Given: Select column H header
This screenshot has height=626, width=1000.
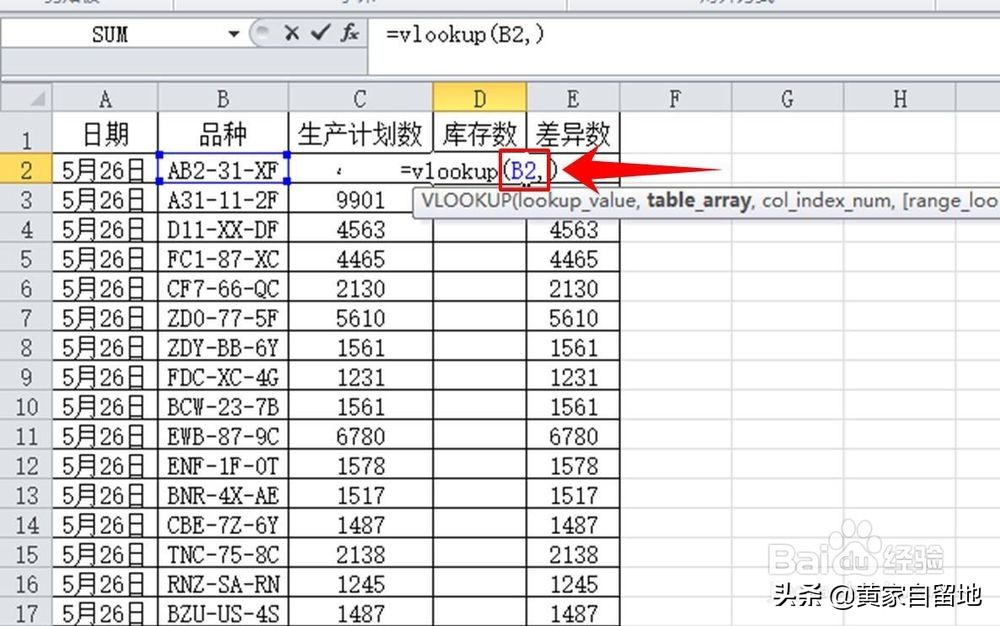Looking at the screenshot, I should click(899, 98).
